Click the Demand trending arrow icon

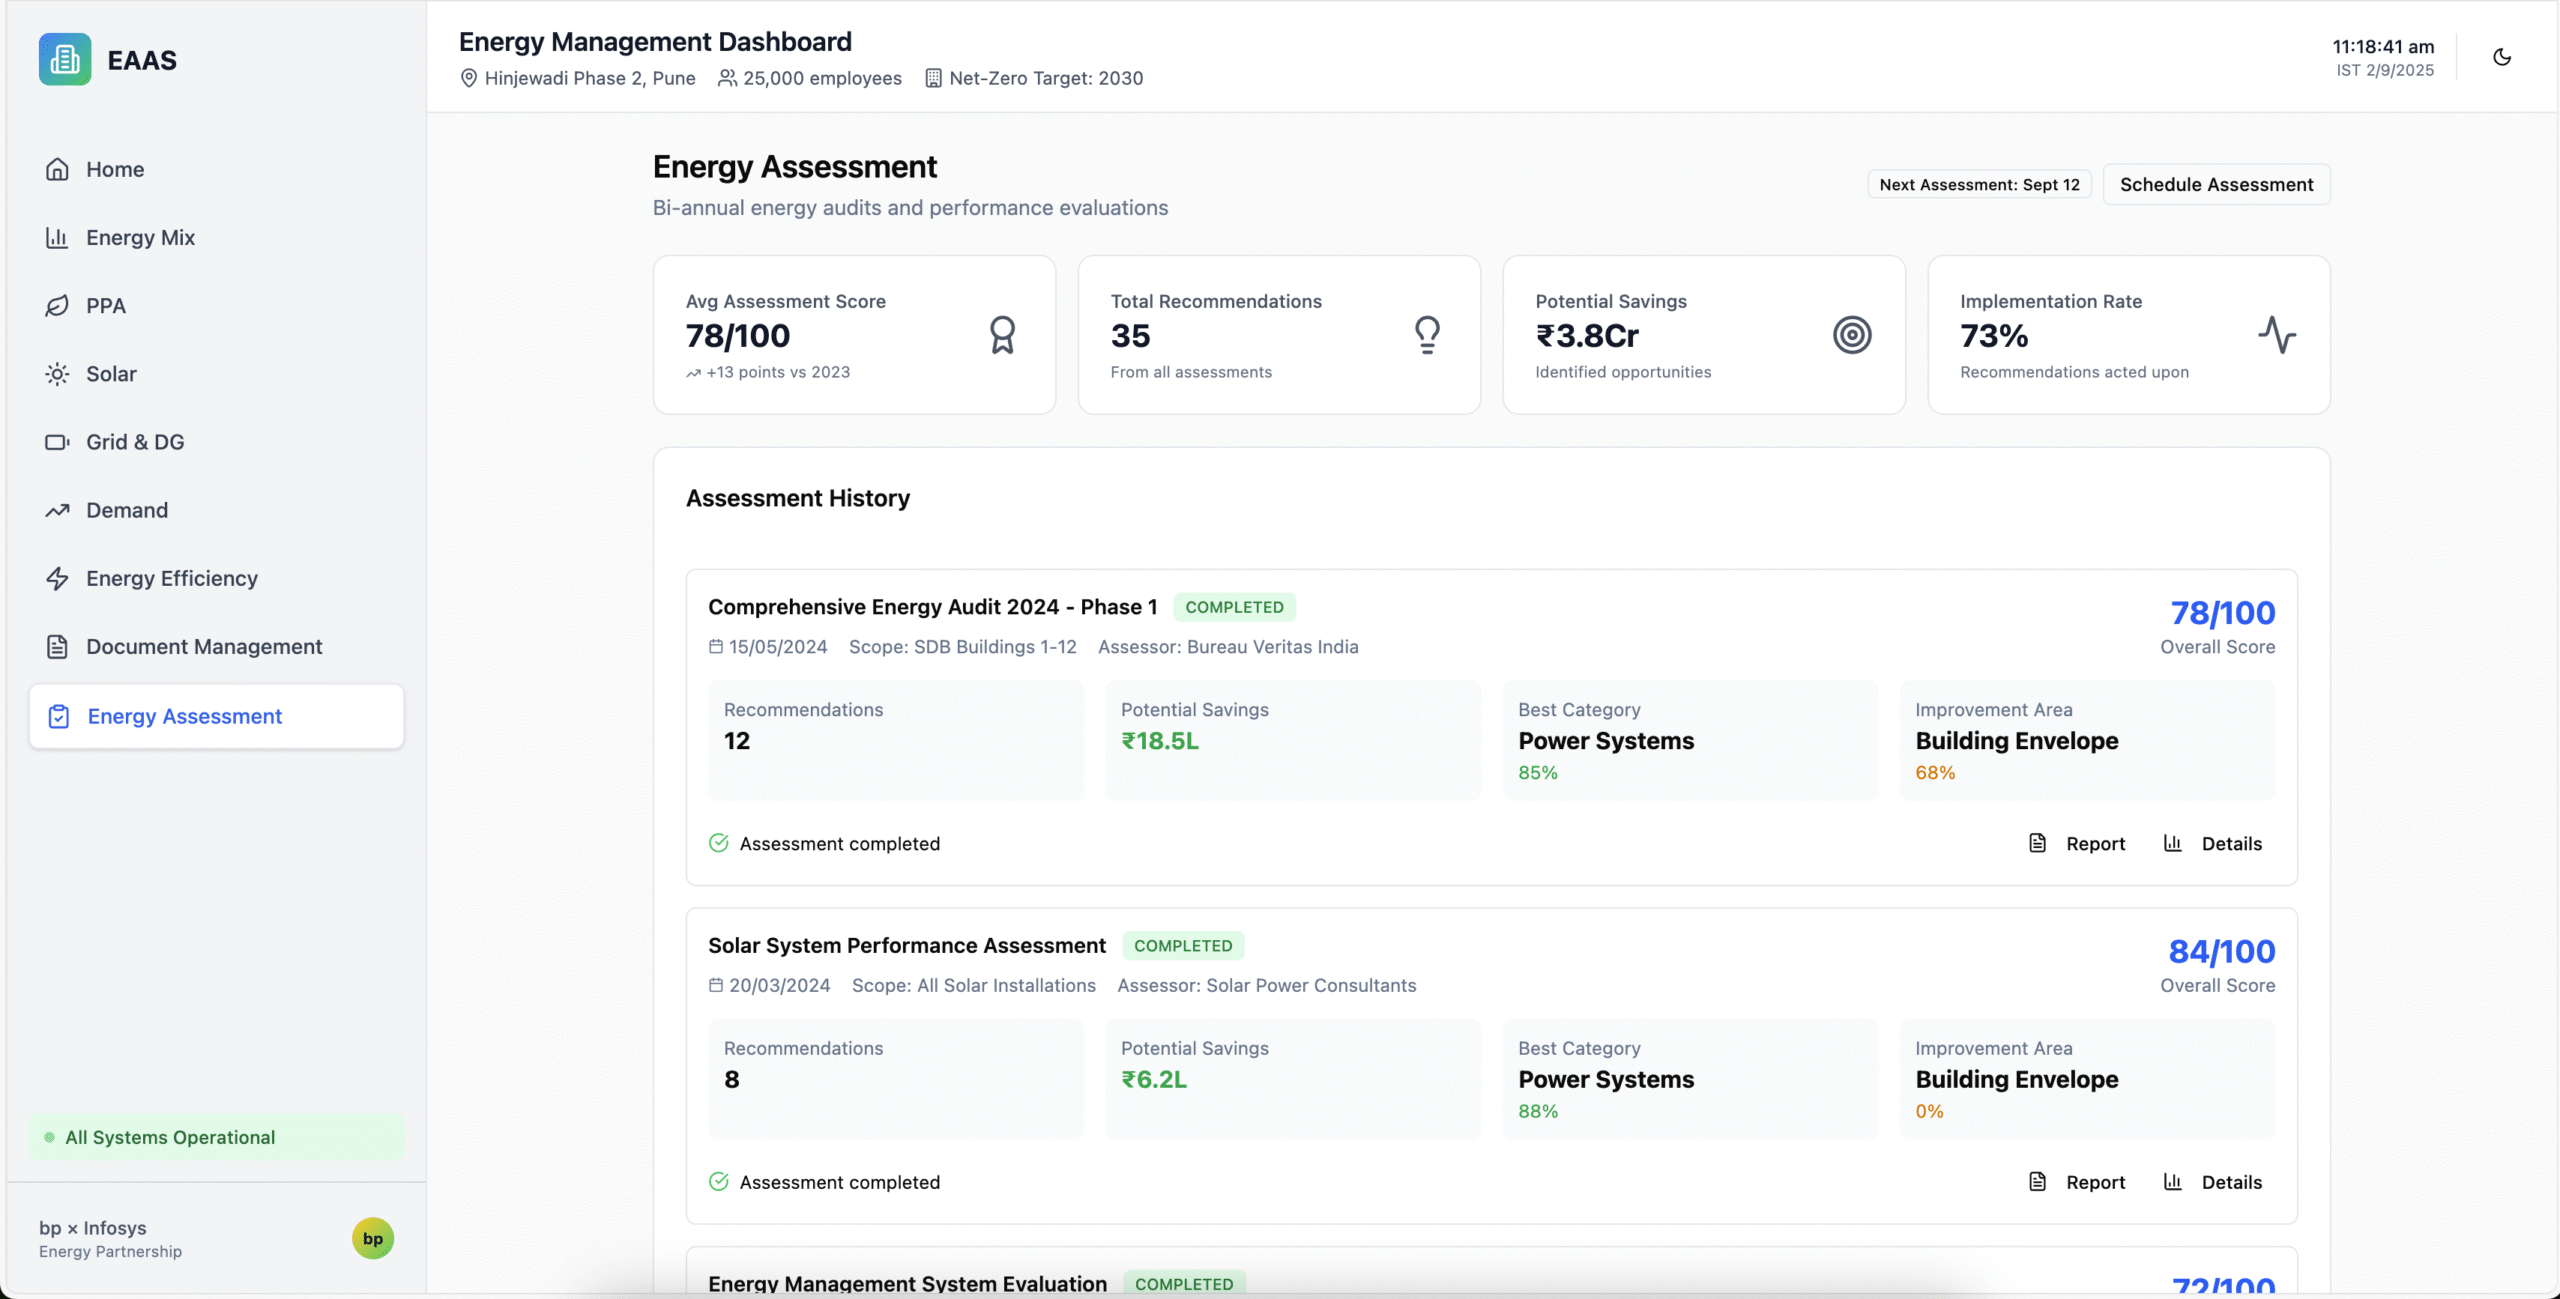point(57,510)
